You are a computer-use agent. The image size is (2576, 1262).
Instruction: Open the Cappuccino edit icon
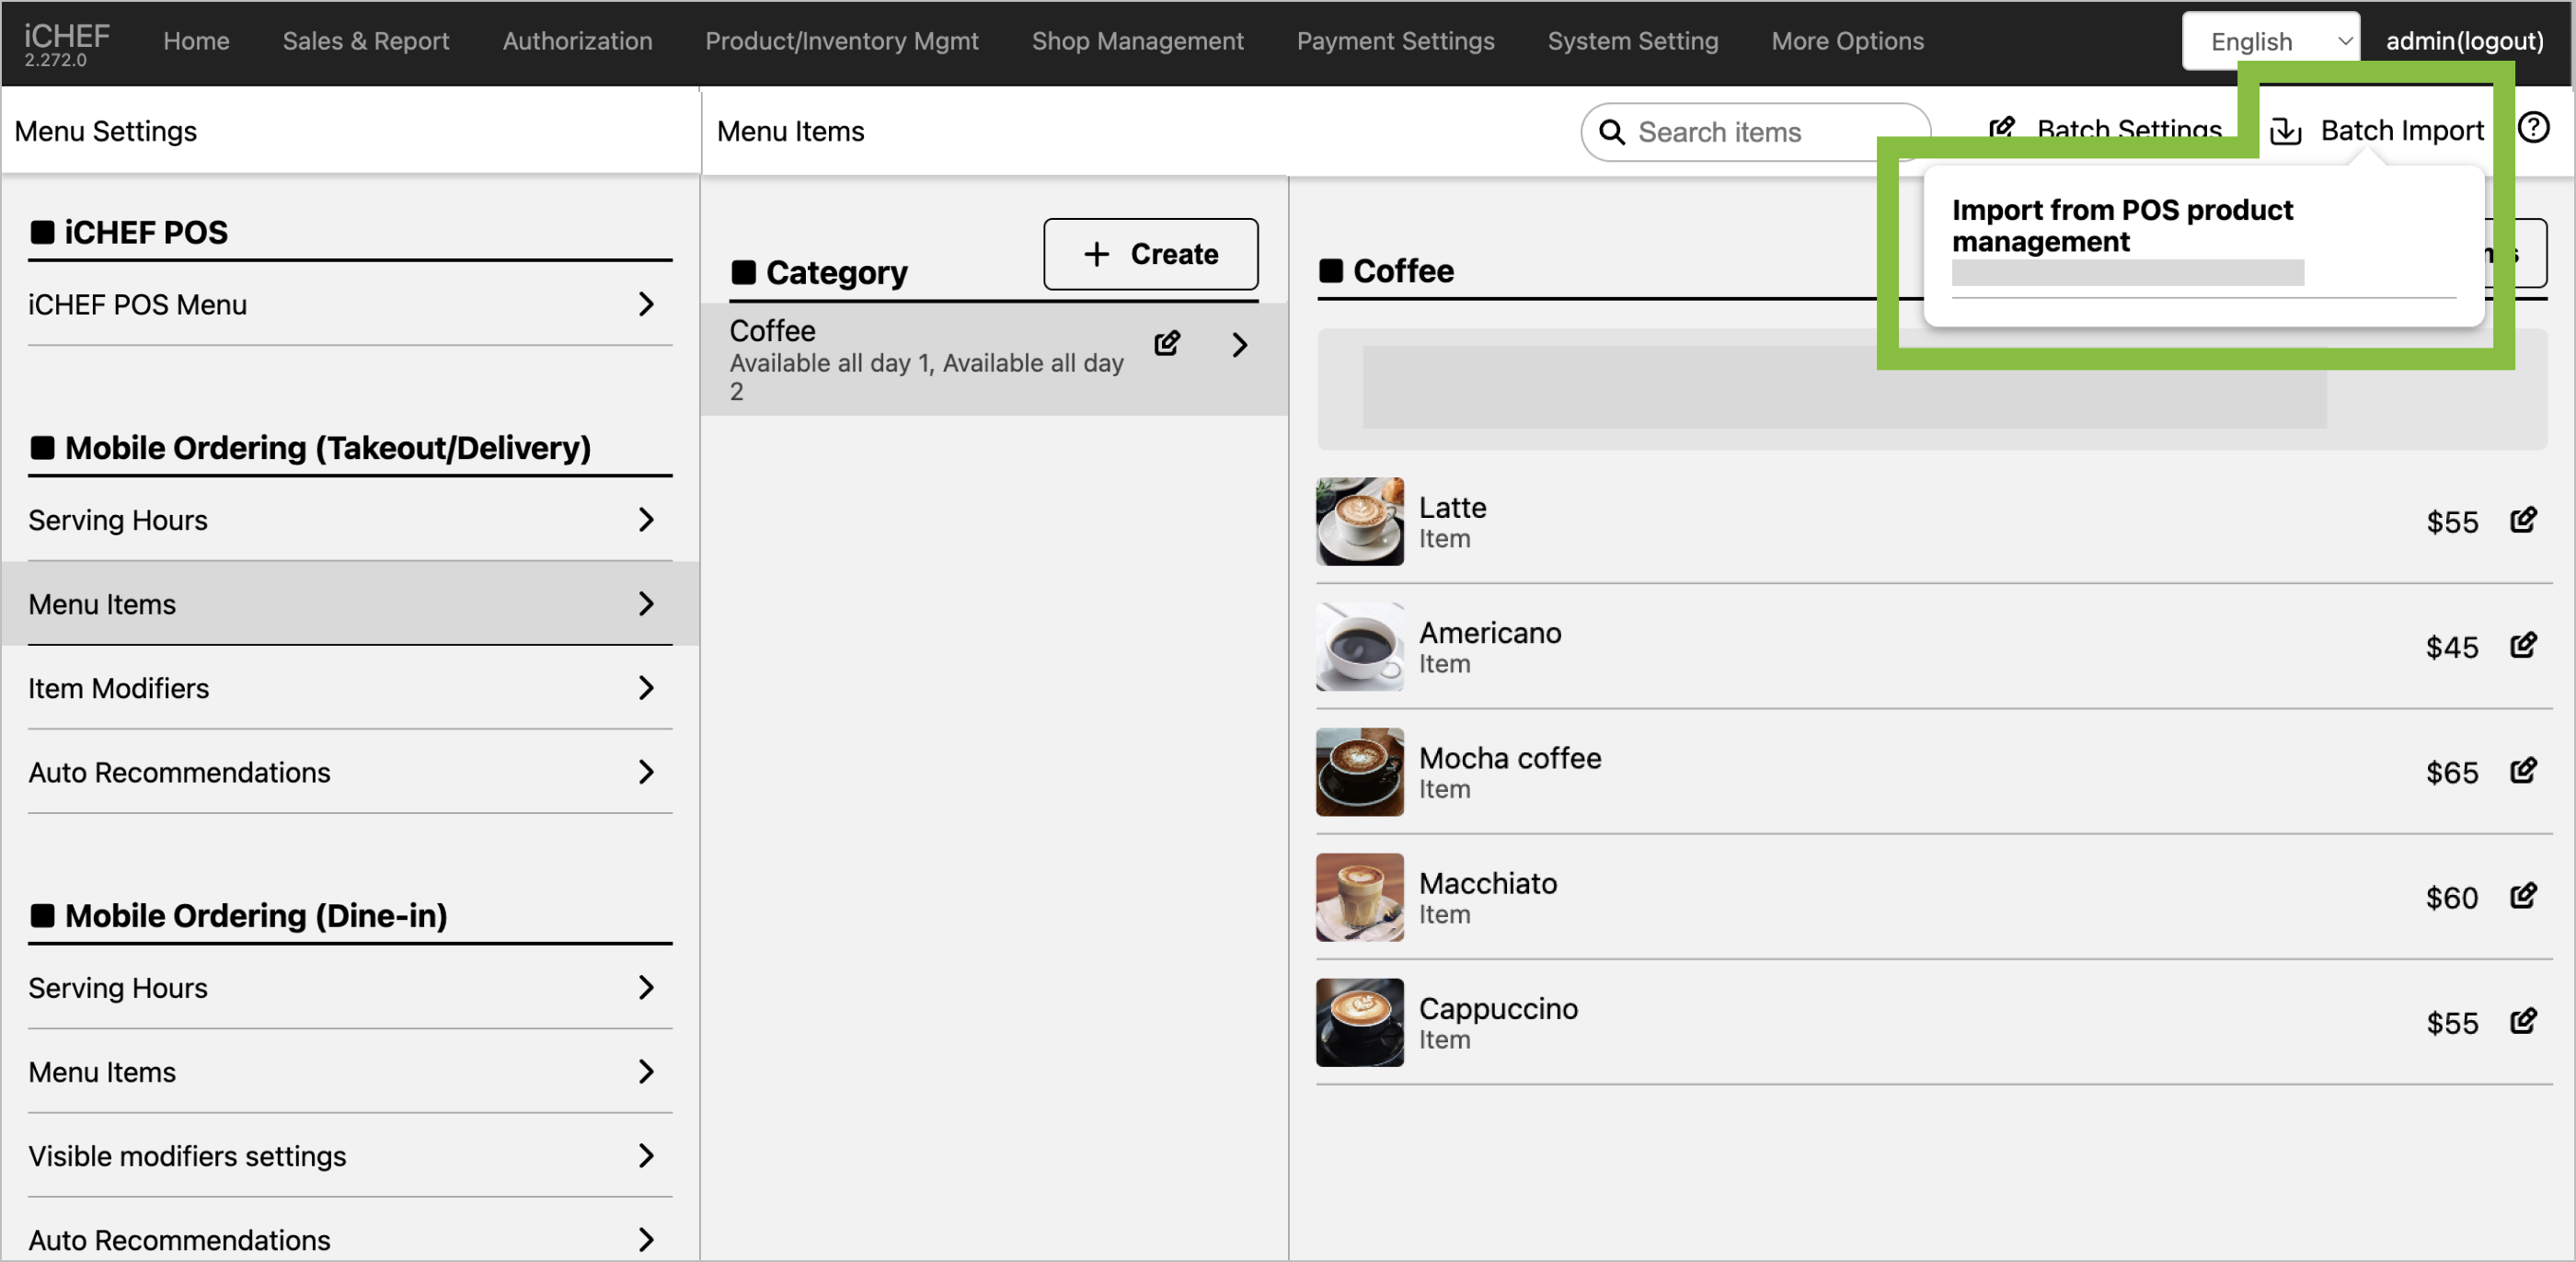point(2523,1020)
